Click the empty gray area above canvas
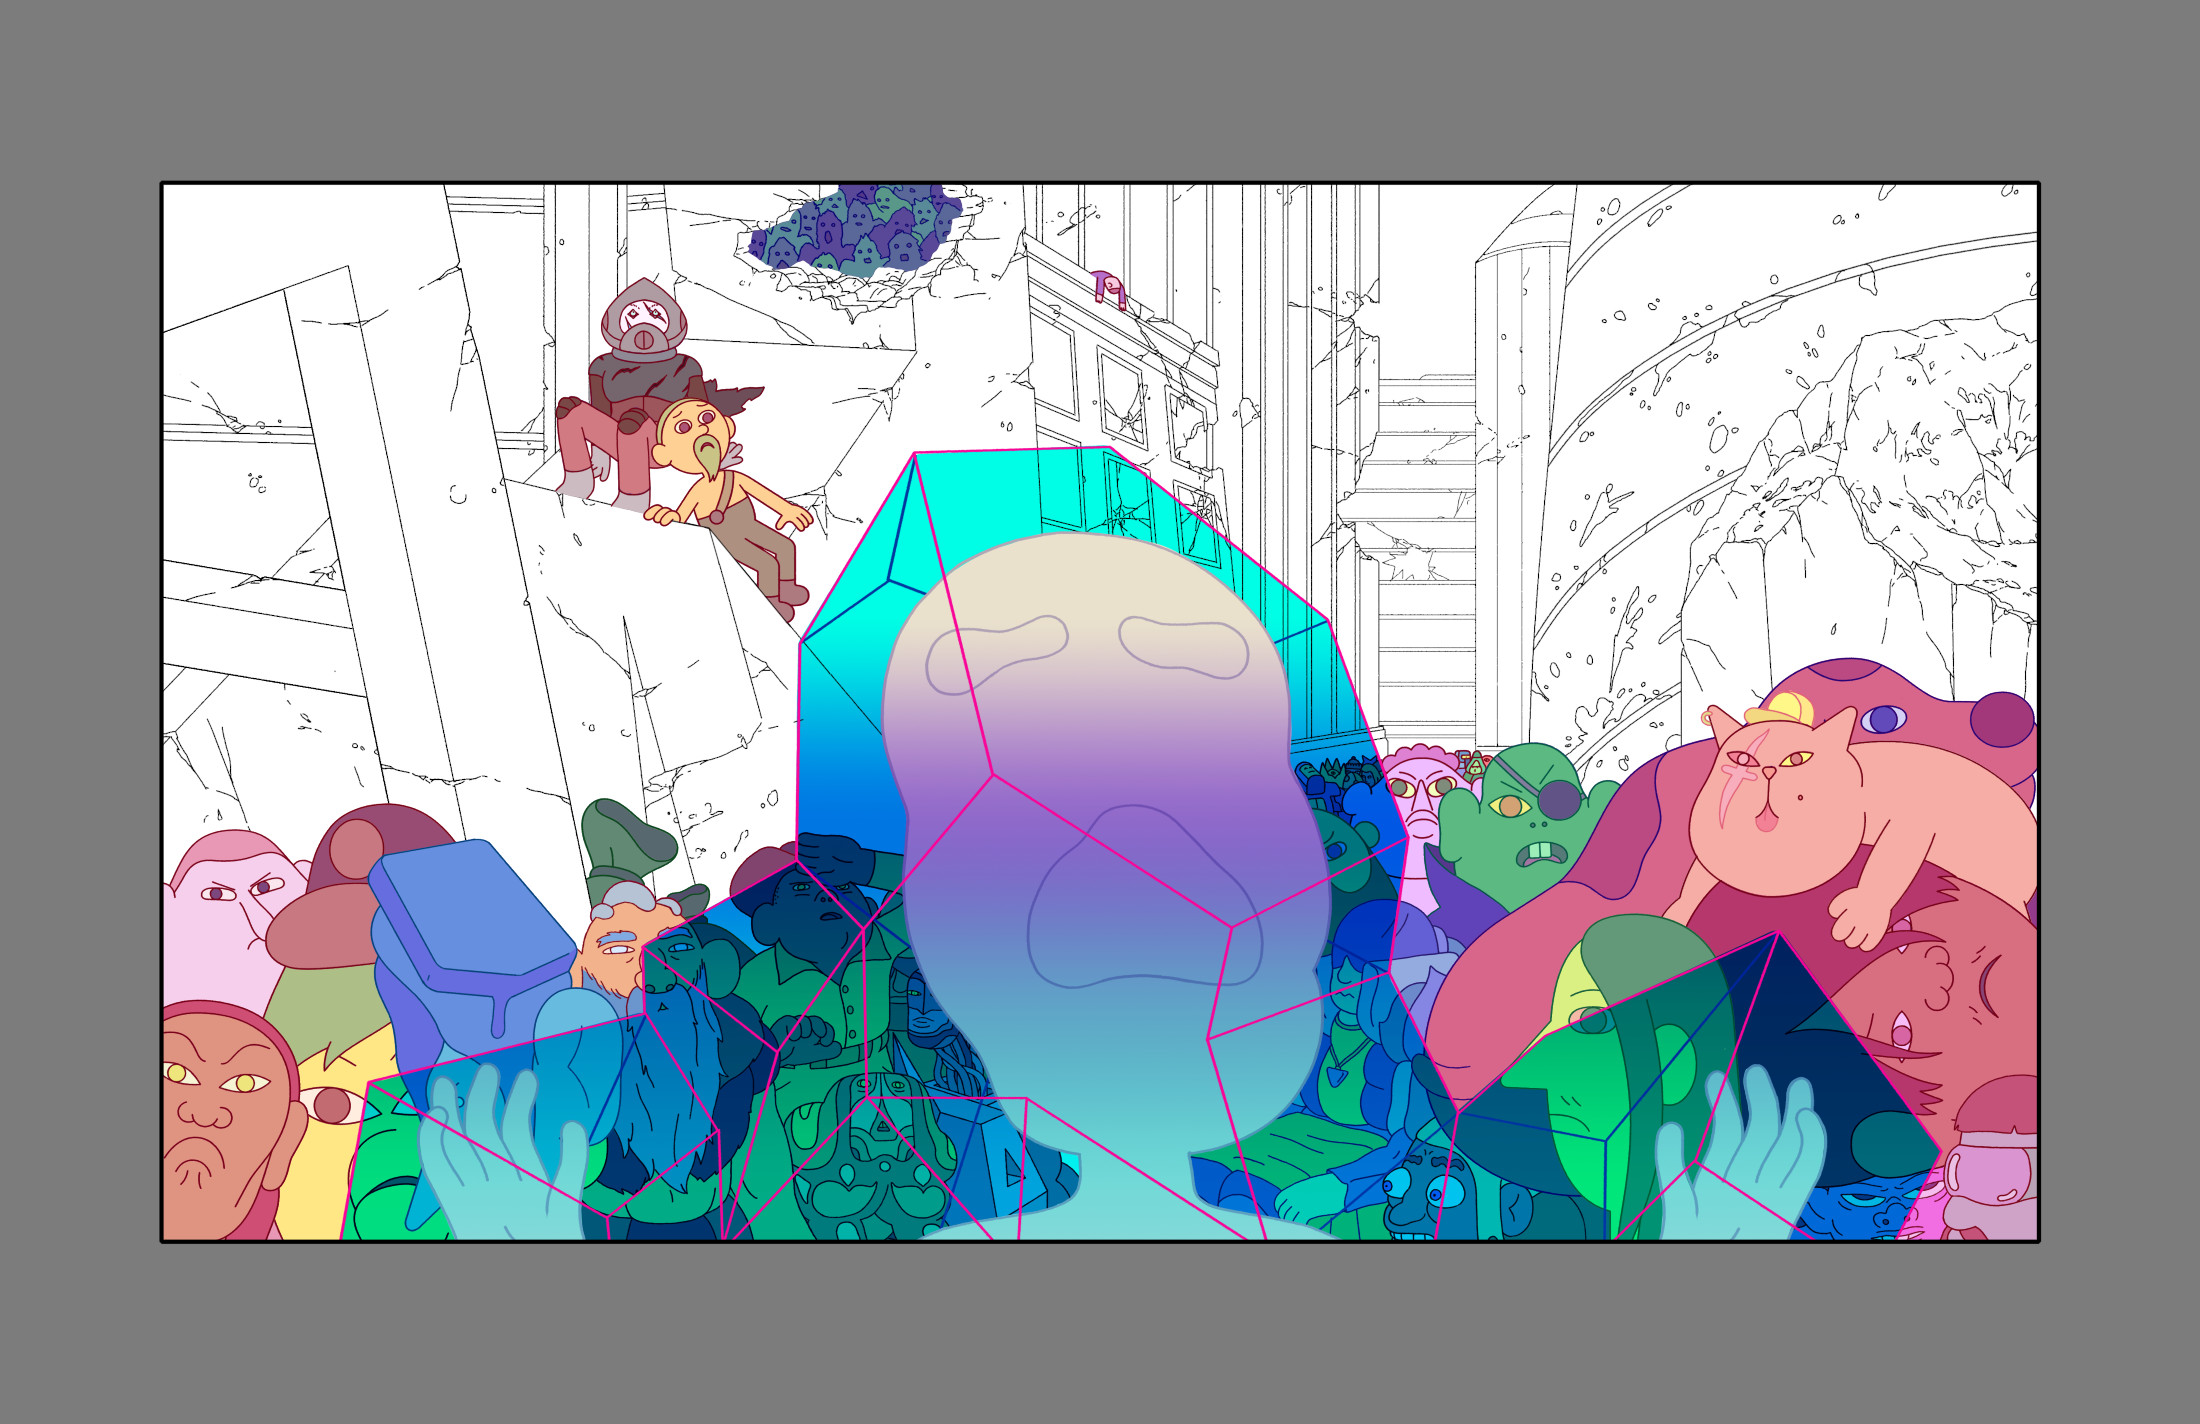The width and height of the screenshot is (2200, 1424). [1100, 90]
